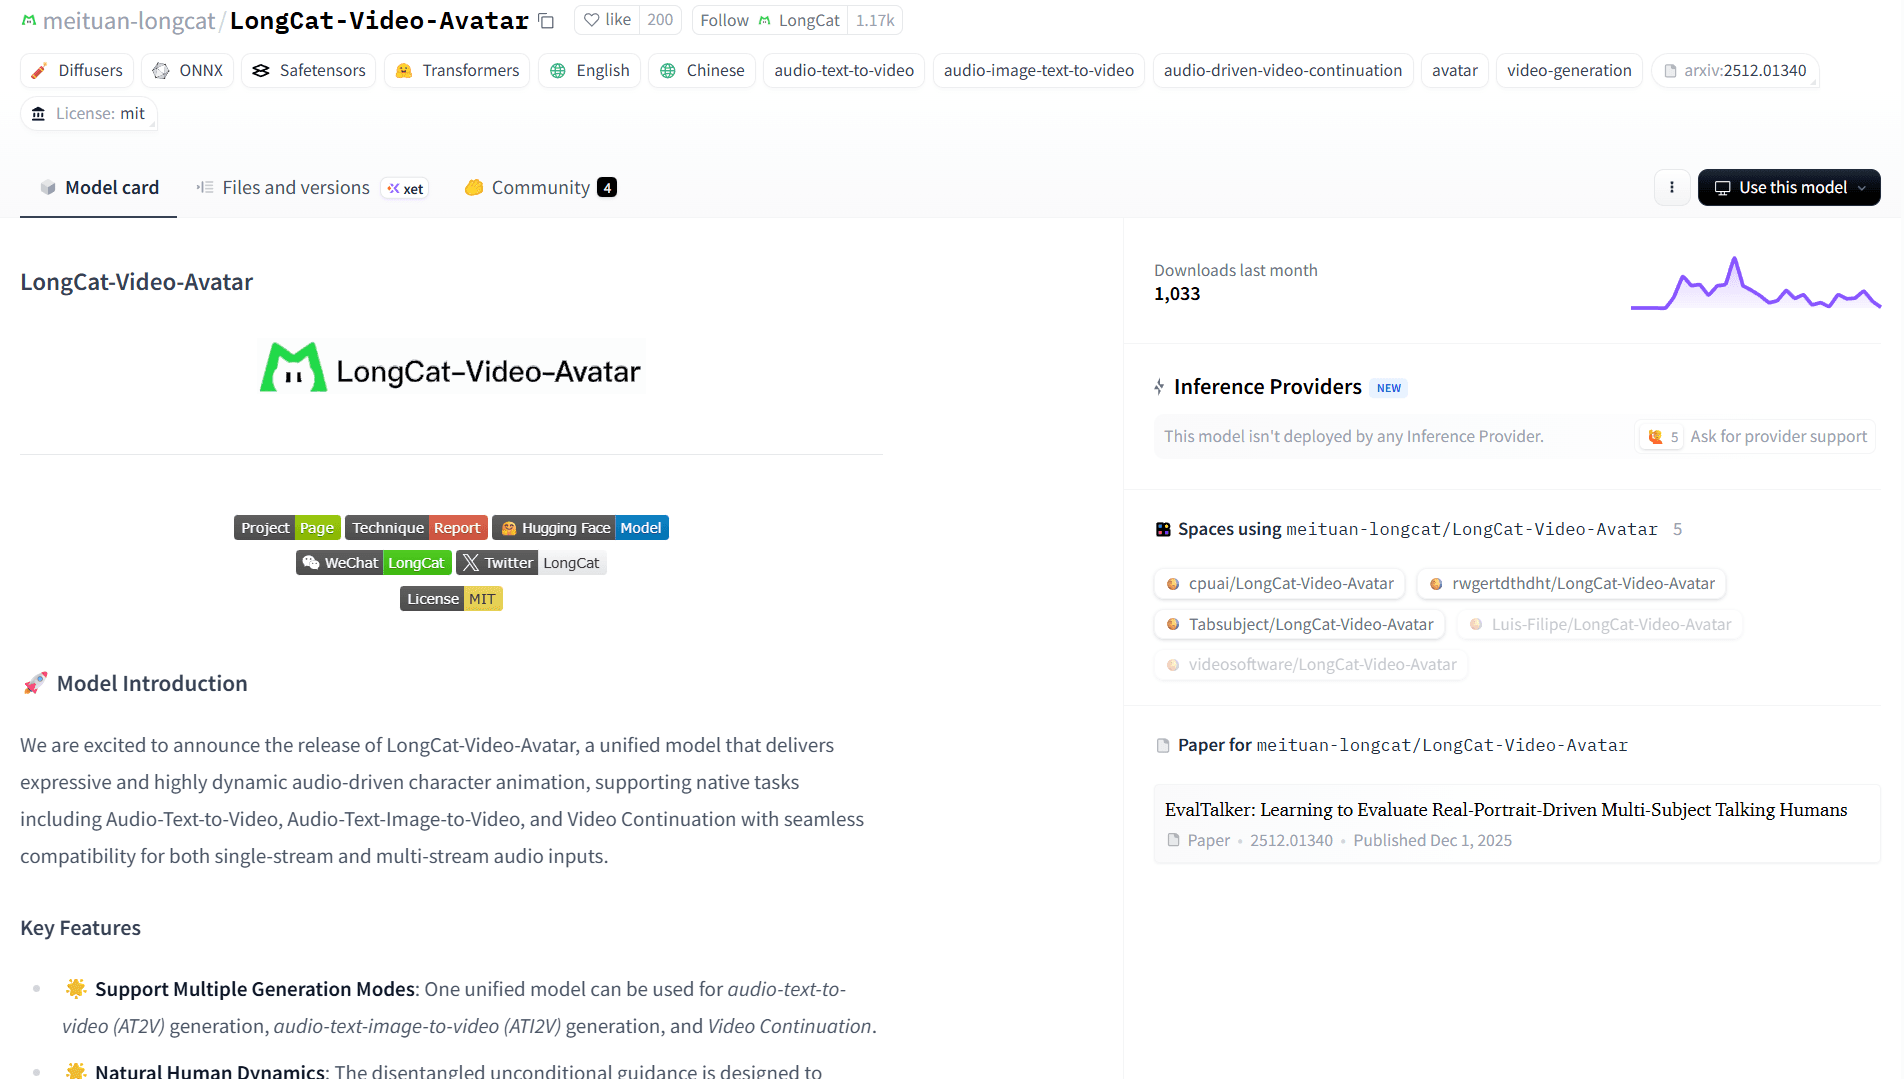Expand the Use this model dropdown
Viewport: 1904px width, 1079px height.
(1788, 187)
